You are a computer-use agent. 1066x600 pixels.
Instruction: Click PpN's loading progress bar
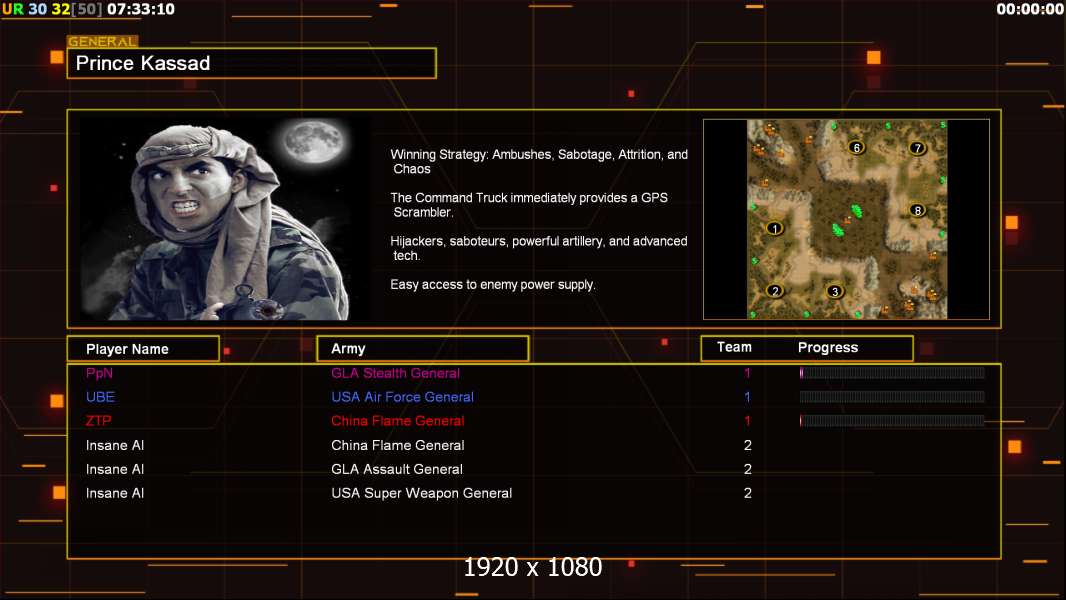point(892,372)
